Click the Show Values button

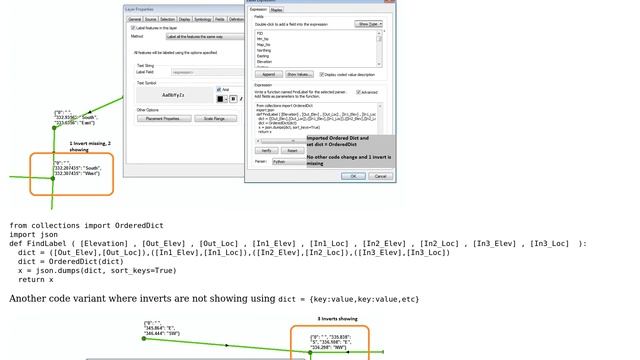click(x=299, y=74)
